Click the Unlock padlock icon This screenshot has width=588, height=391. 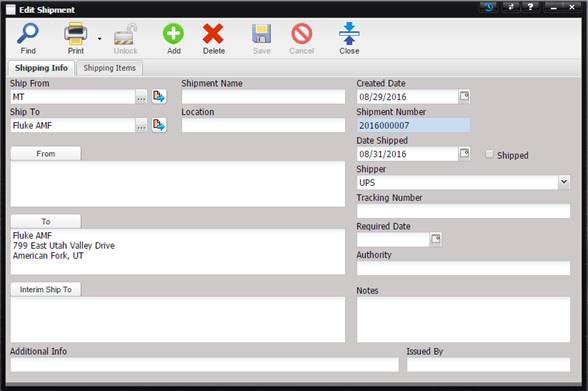point(126,34)
